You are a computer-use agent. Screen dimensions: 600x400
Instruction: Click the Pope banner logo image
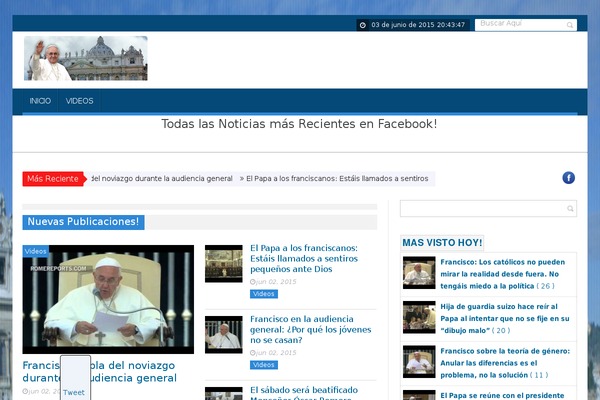coord(86,58)
